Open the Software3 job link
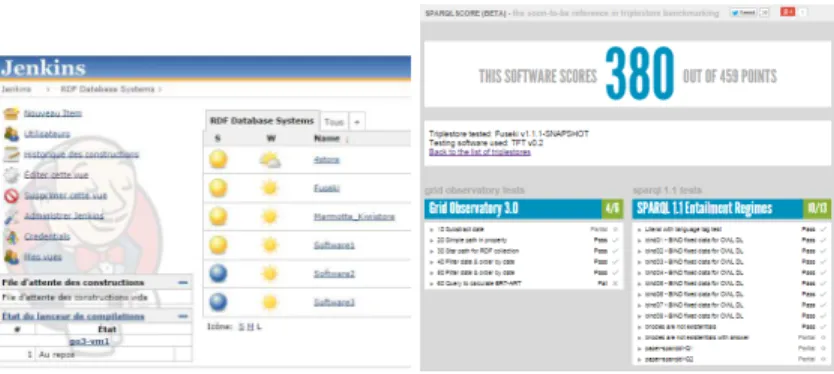This screenshot has width=834, height=374. coord(334,303)
